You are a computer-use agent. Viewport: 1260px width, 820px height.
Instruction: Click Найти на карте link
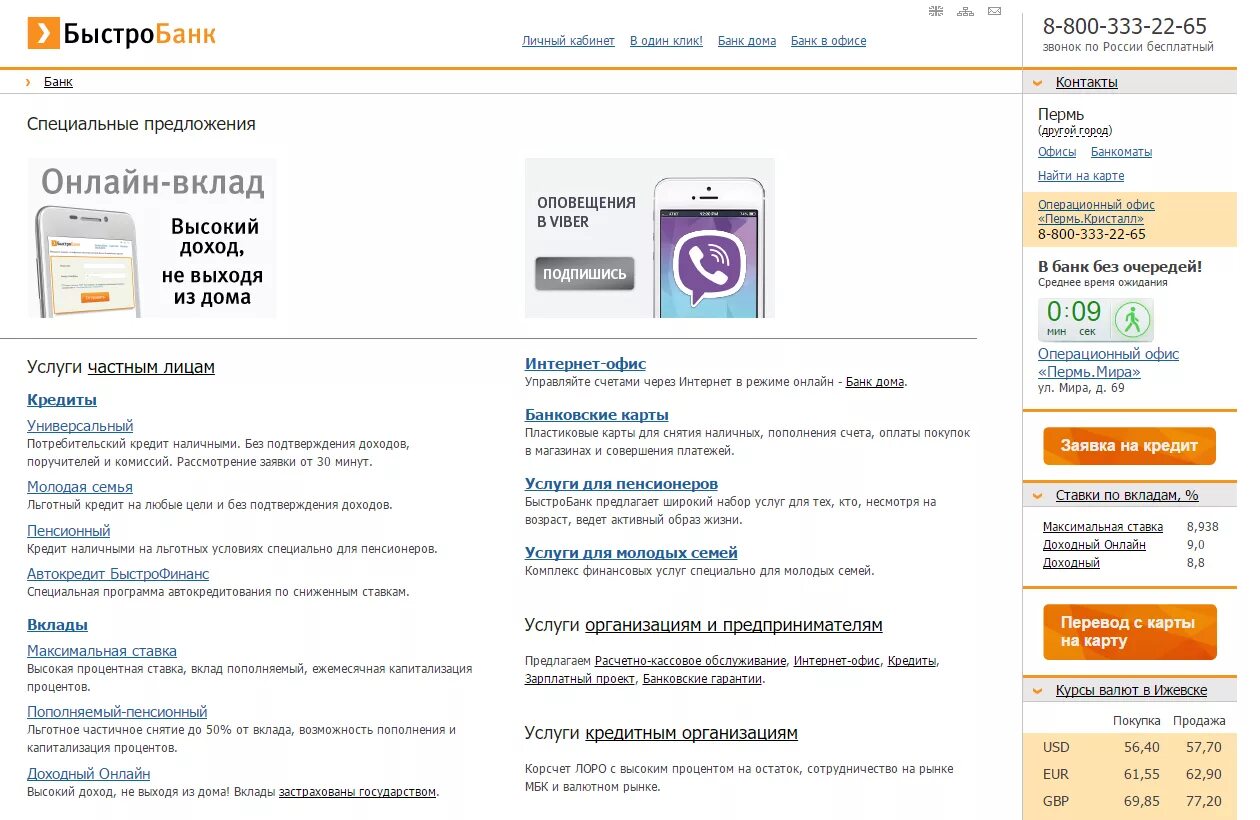(x=1081, y=176)
